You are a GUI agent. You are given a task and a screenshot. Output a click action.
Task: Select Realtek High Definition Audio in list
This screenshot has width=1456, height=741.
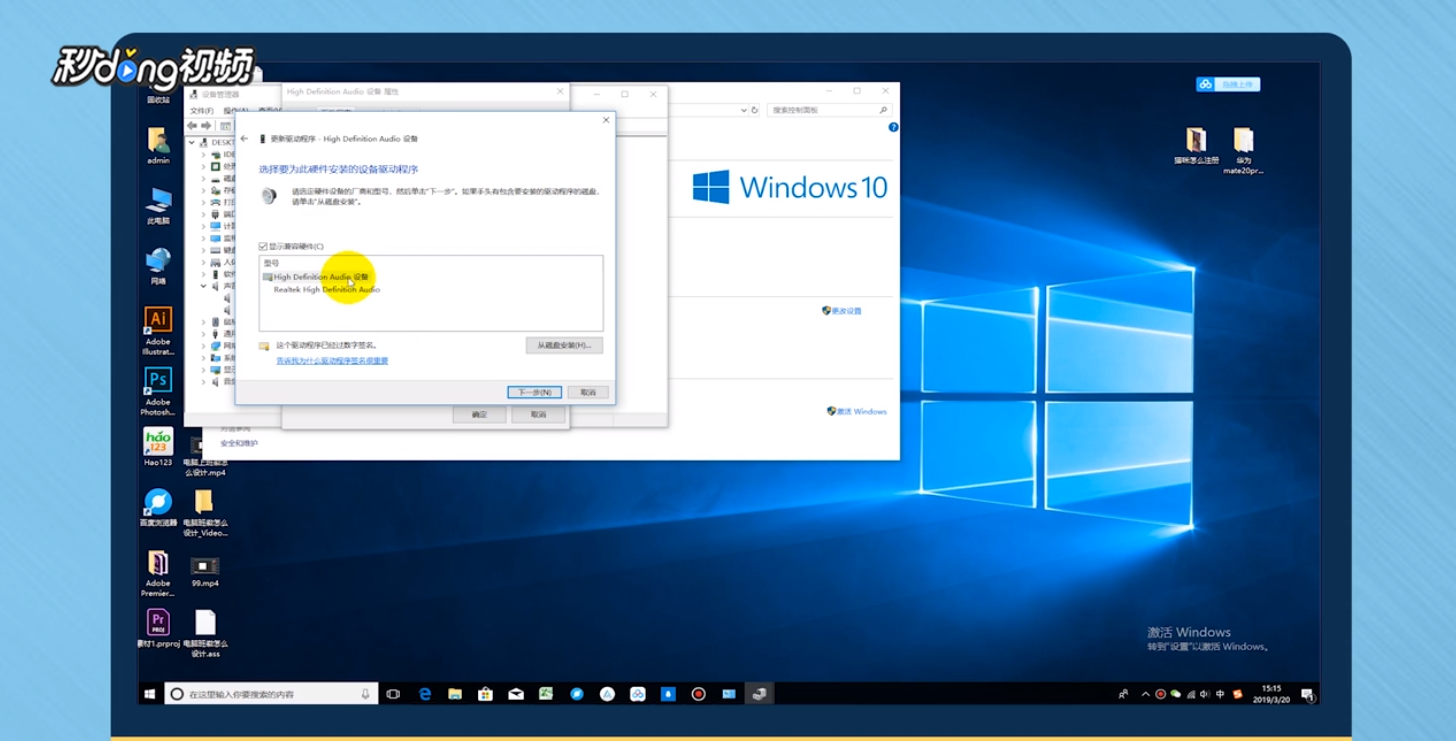click(x=326, y=290)
